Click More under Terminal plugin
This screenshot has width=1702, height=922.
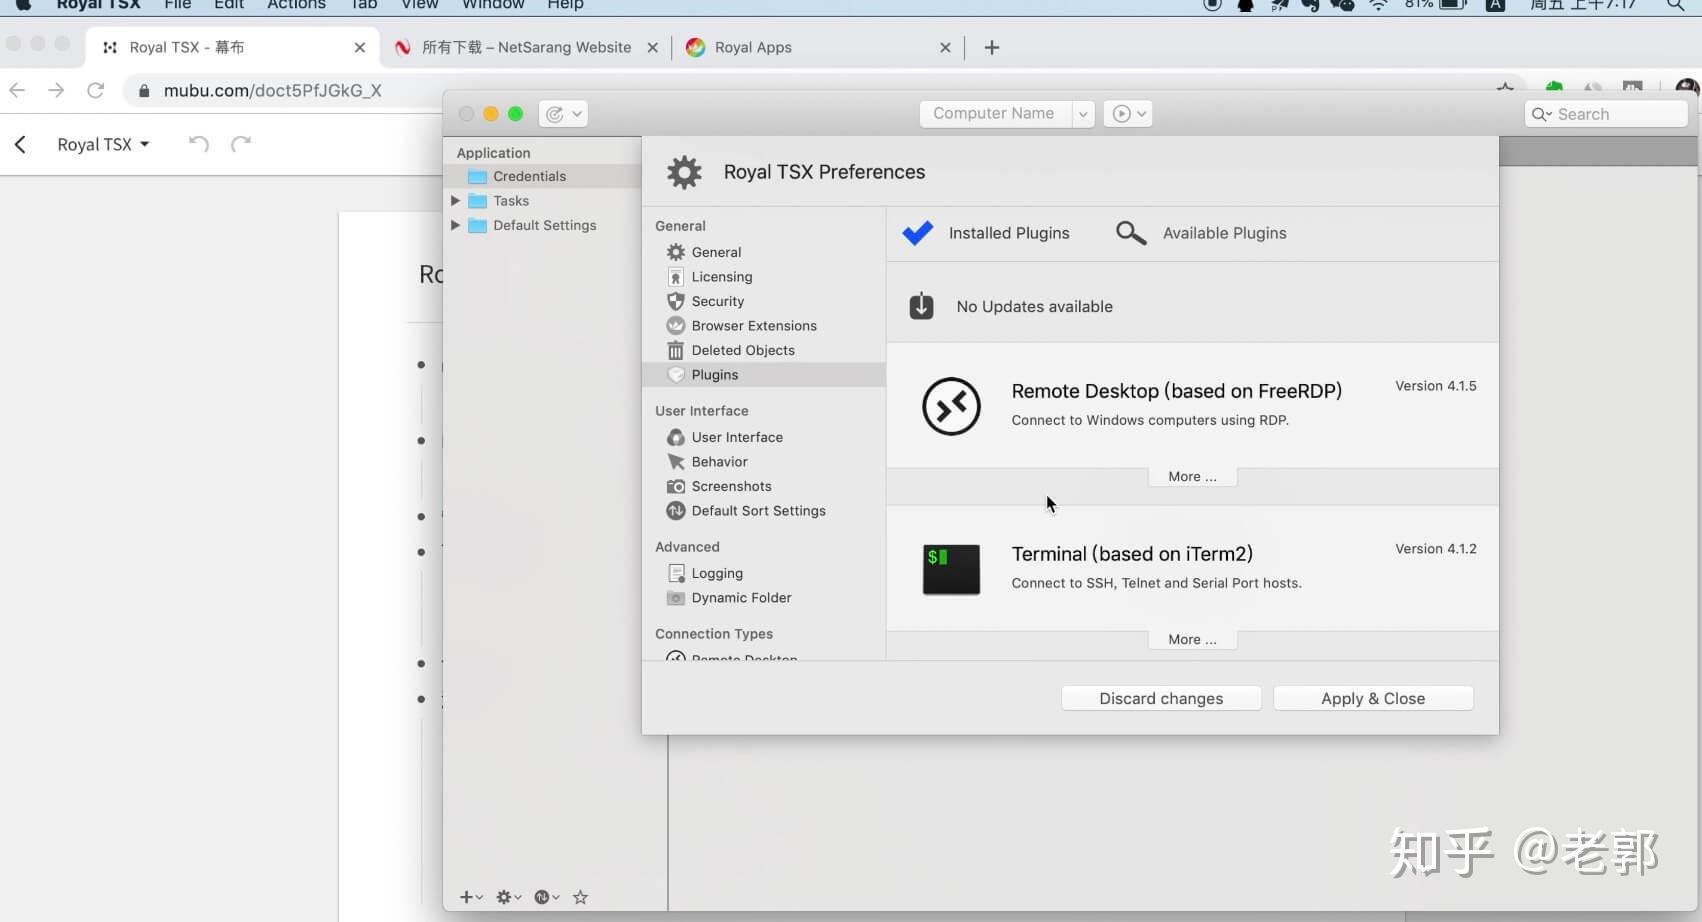pyautogui.click(x=1191, y=639)
